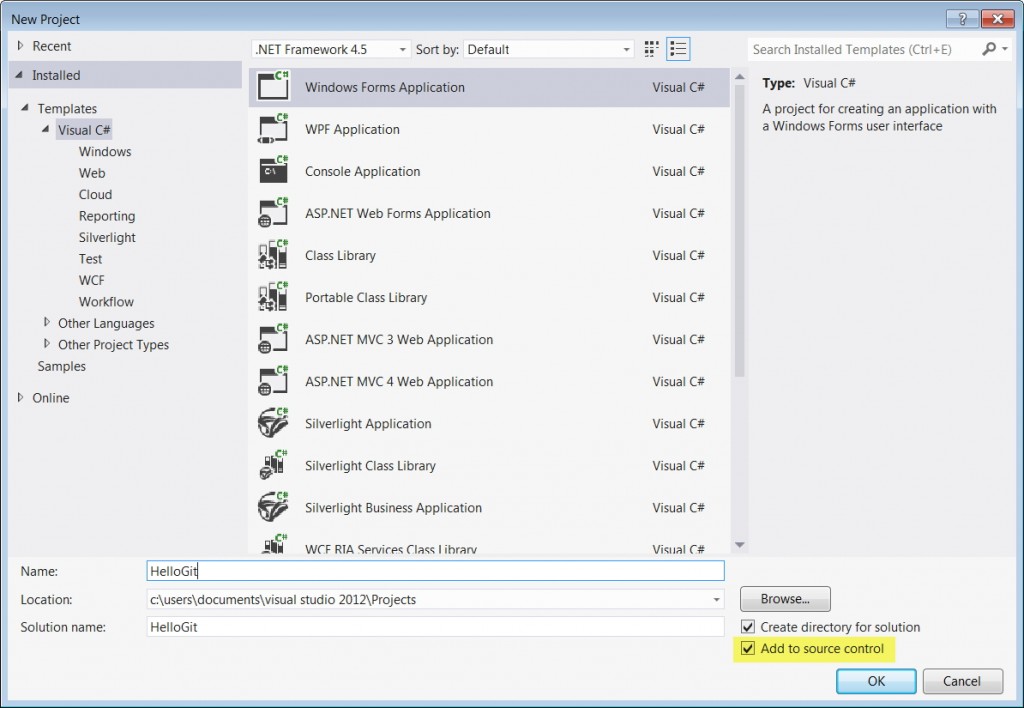Select the Visual C# tree label
Image resolution: width=1024 pixels, height=708 pixels.
pos(84,130)
